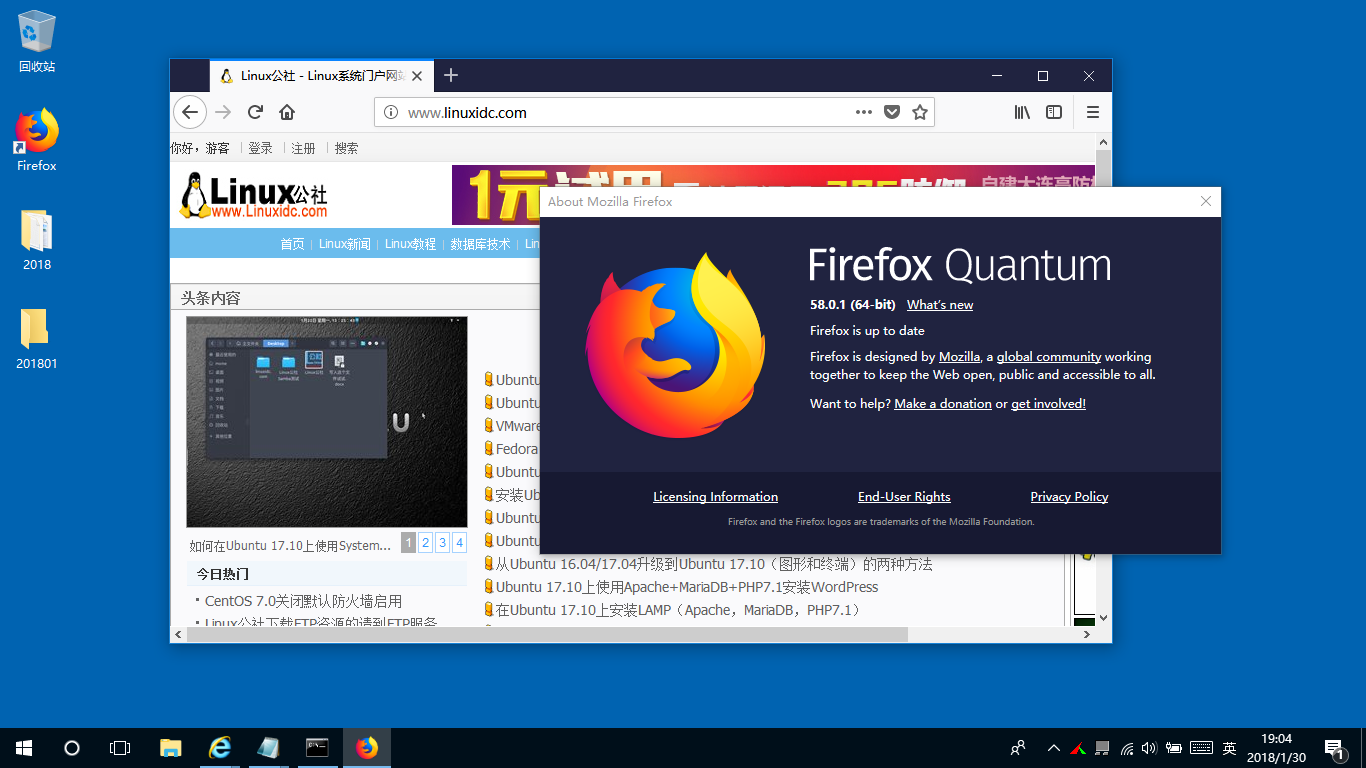This screenshot has width=1366, height=768.
Task: Open the Firefox Library icon
Action: [1022, 112]
